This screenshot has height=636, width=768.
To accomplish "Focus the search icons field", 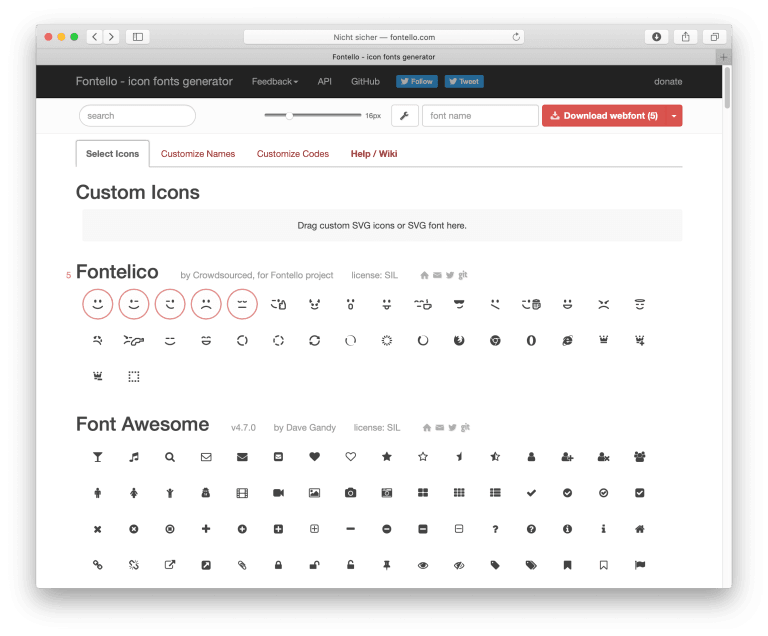I will tap(137, 116).
